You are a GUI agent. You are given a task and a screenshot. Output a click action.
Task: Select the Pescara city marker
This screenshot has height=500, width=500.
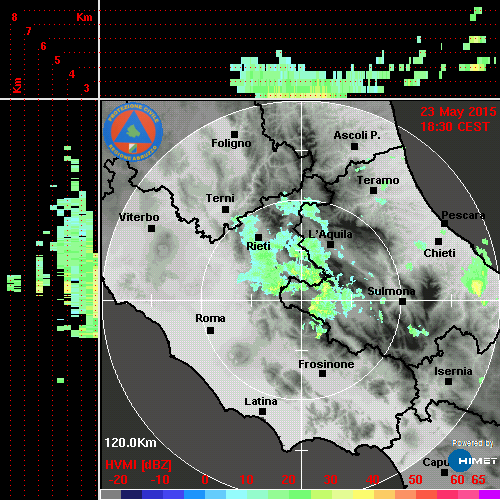click(444, 223)
